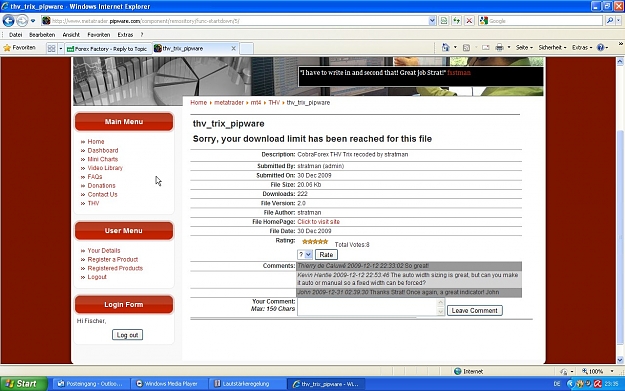
Task: Click the read mail icon
Action: point(485,47)
